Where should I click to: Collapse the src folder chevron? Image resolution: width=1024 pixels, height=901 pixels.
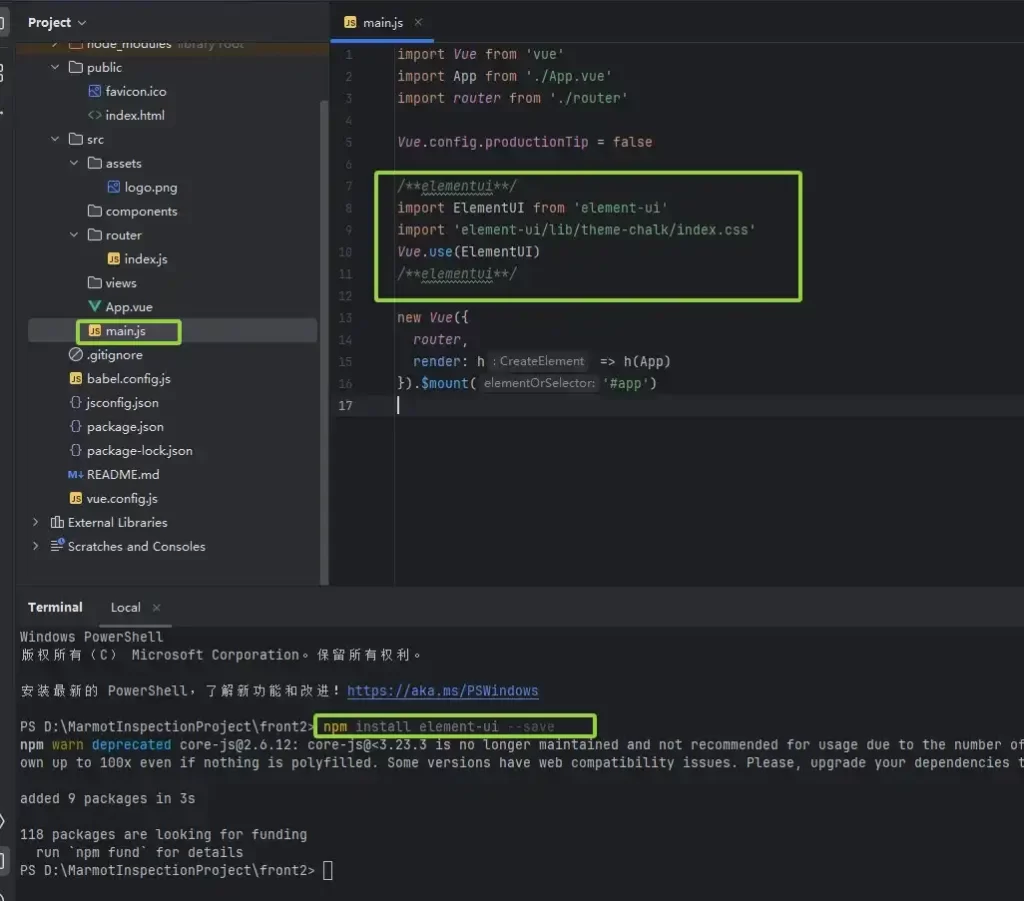click(x=56, y=140)
